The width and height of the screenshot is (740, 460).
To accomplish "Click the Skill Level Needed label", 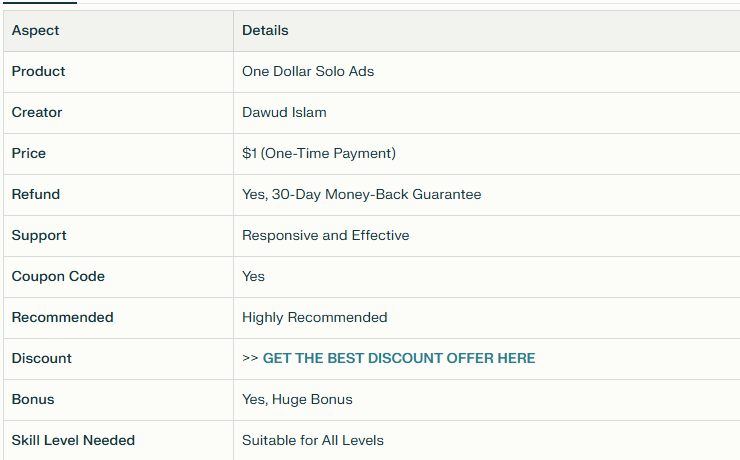I will (x=73, y=441).
